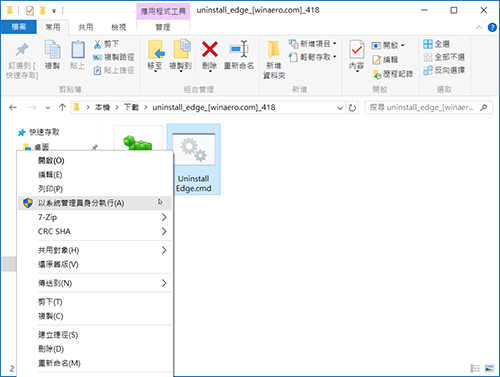
Task: Click 全部不選 select none
Action: (444, 57)
